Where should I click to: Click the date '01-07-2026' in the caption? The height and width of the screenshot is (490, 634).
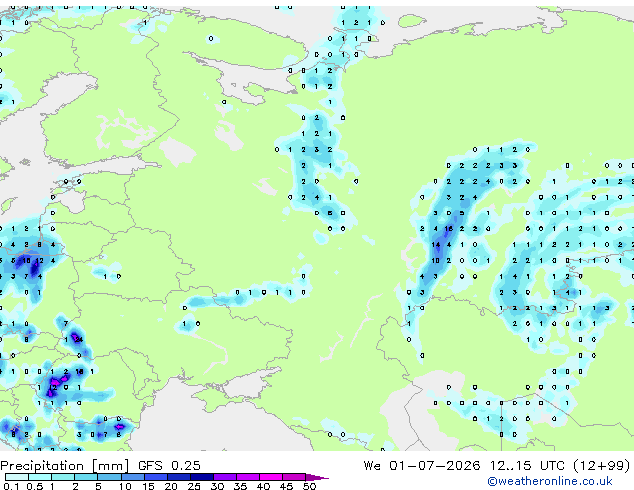click(x=435, y=466)
